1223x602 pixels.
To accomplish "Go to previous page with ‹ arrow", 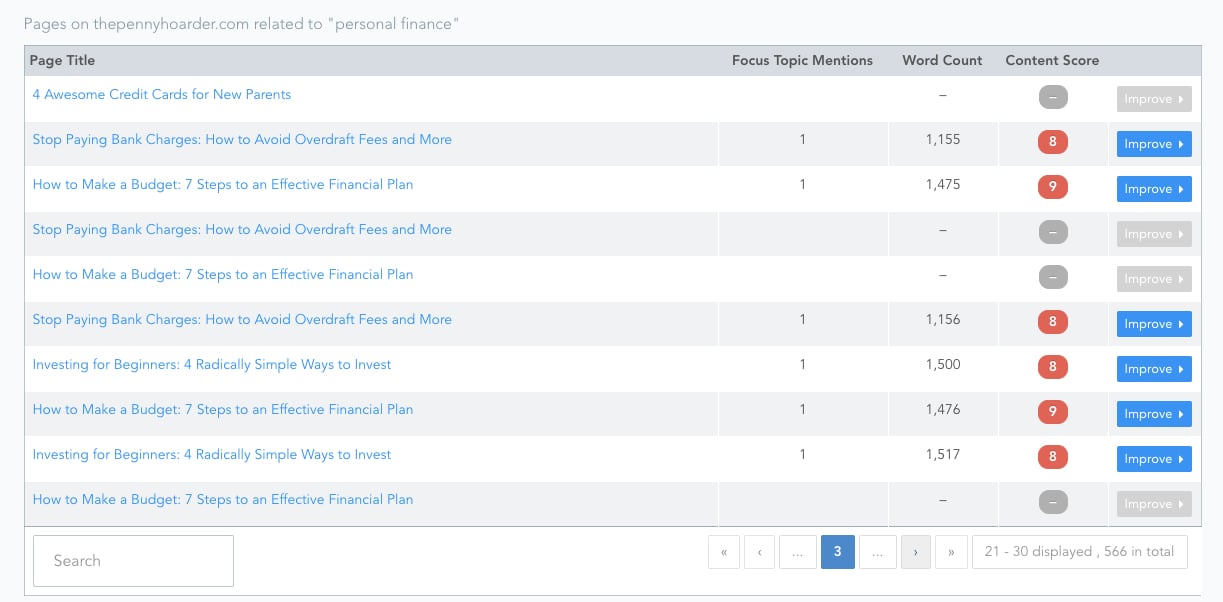I will coord(760,552).
